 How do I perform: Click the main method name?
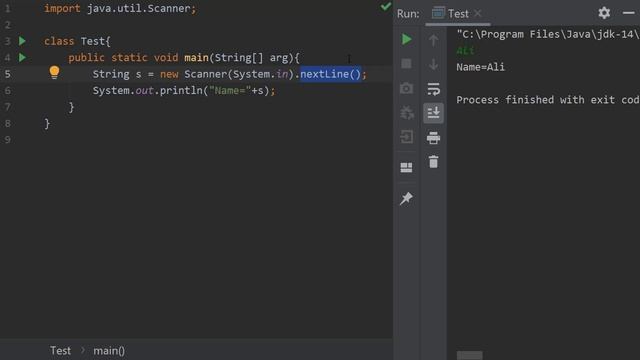196,58
